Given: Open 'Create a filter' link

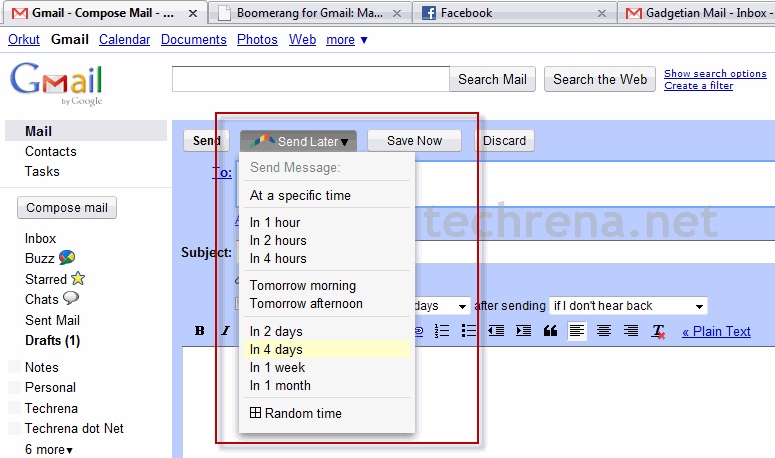Looking at the screenshot, I should click(x=698, y=86).
